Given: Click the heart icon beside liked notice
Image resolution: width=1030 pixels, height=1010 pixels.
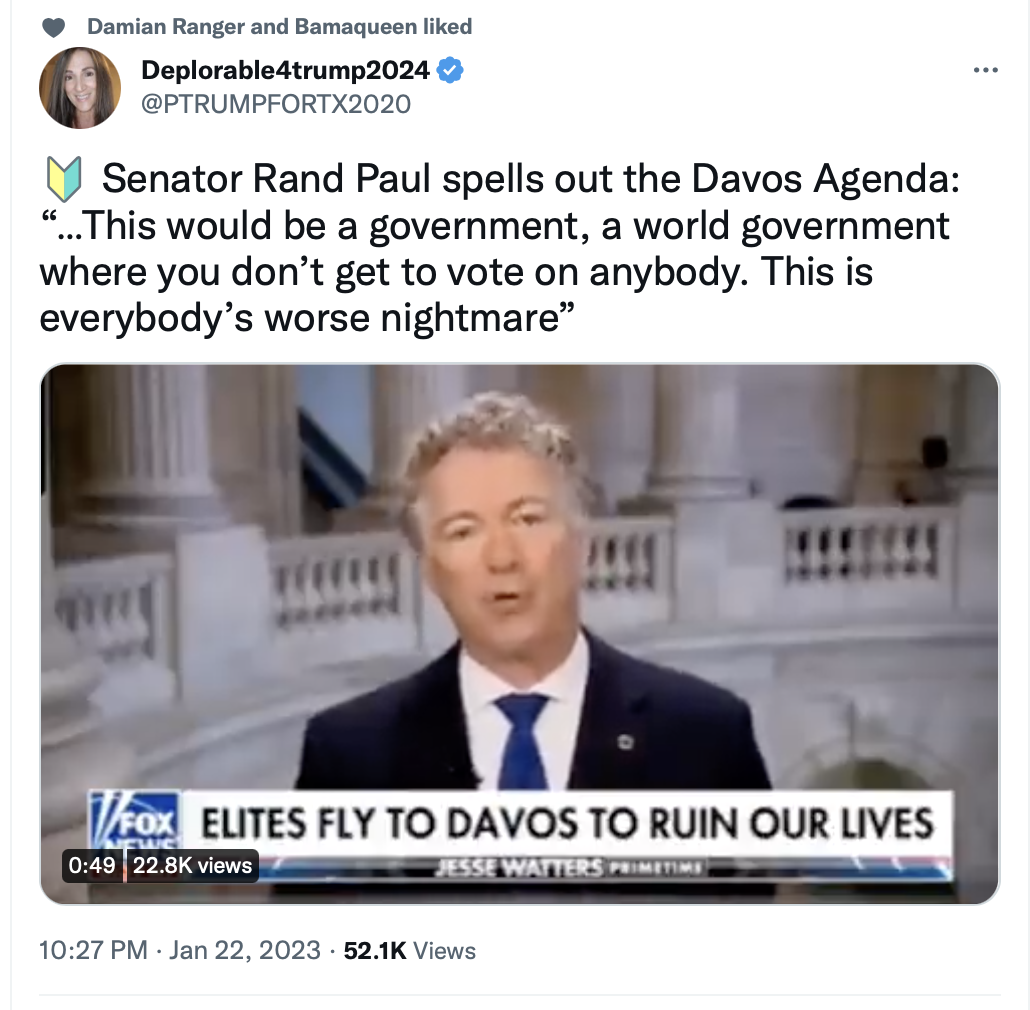Looking at the screenshot, I should coord(54,28).
